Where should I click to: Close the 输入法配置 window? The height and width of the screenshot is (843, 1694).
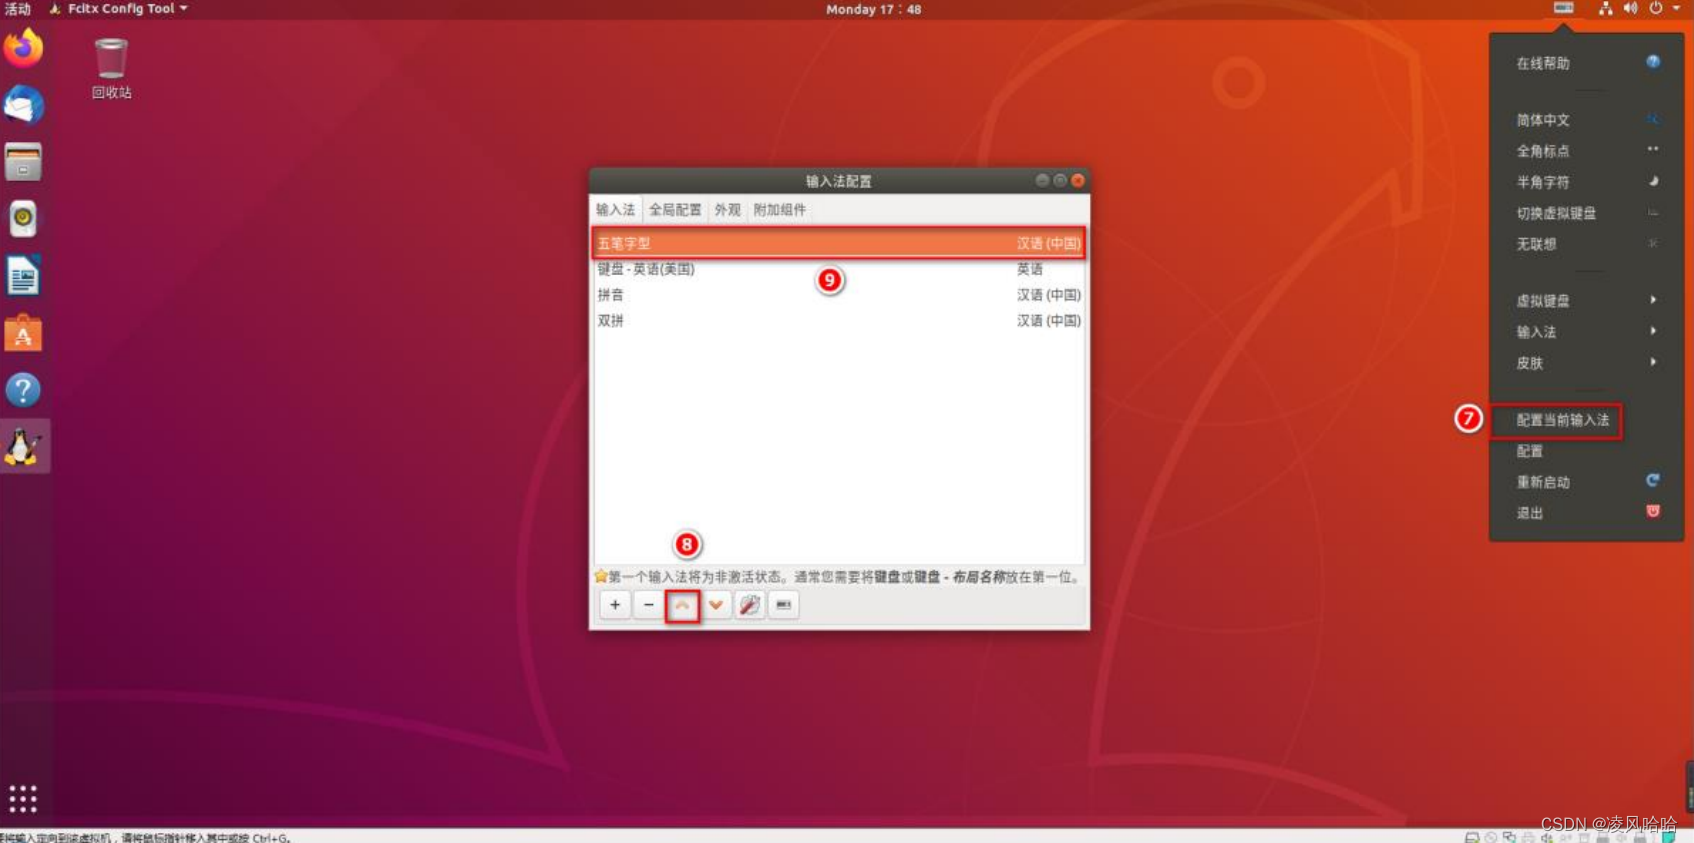coord(1078,180)
